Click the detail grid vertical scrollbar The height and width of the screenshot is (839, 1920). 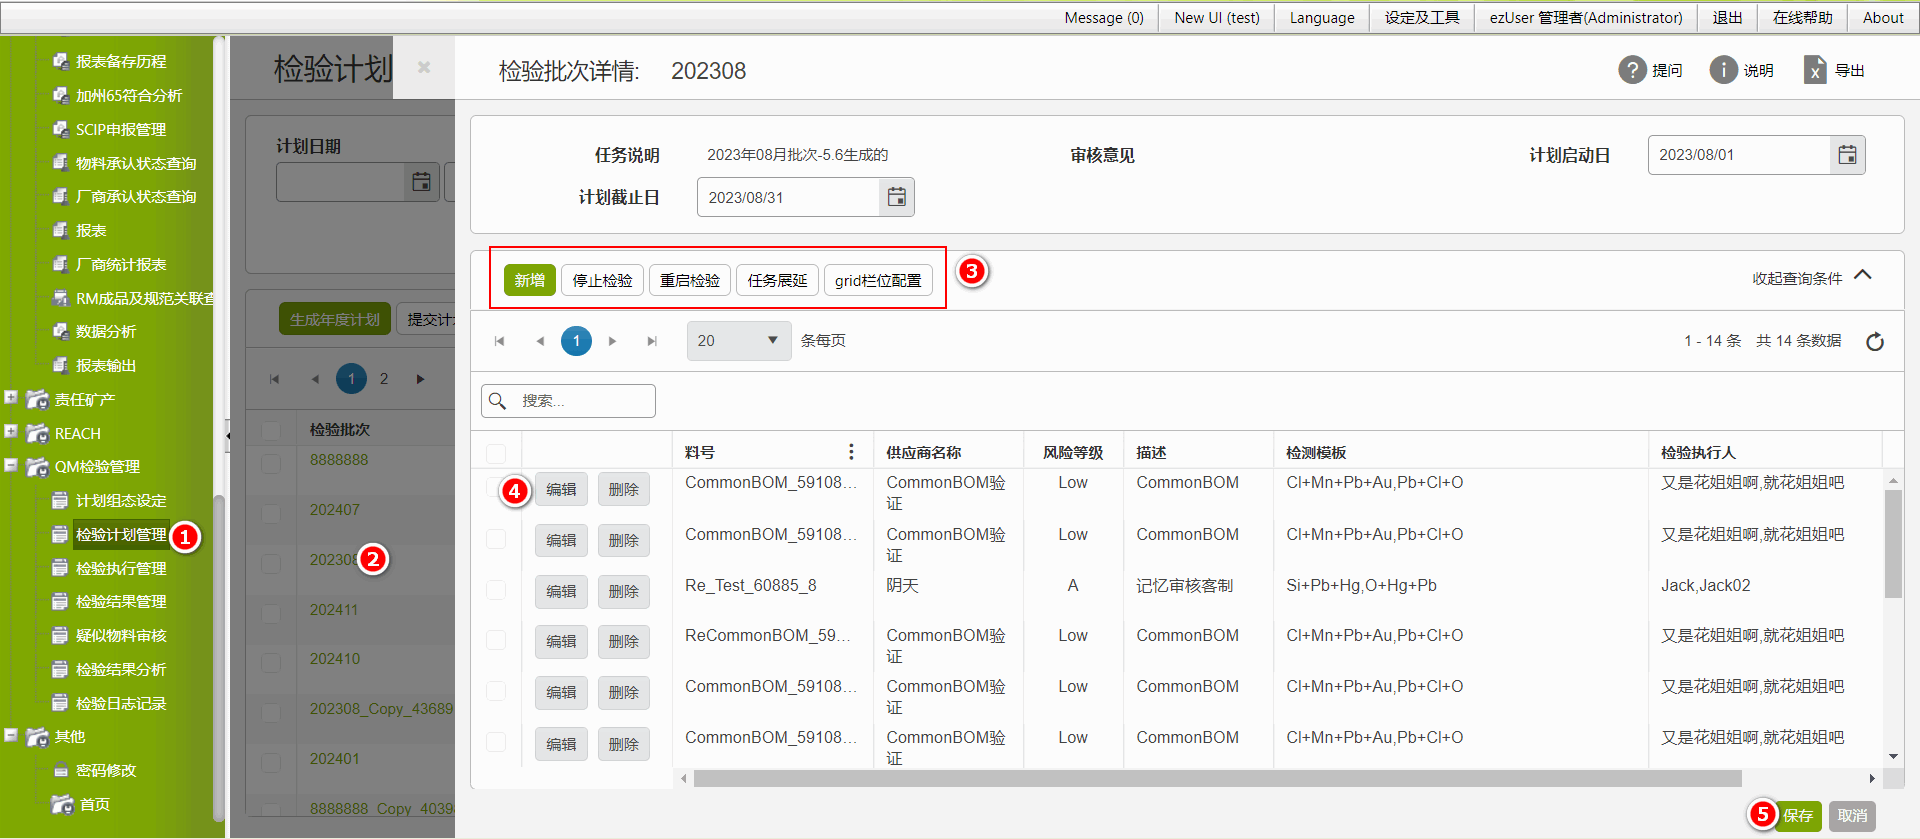pyautogui.click(x=1893, y=545)
